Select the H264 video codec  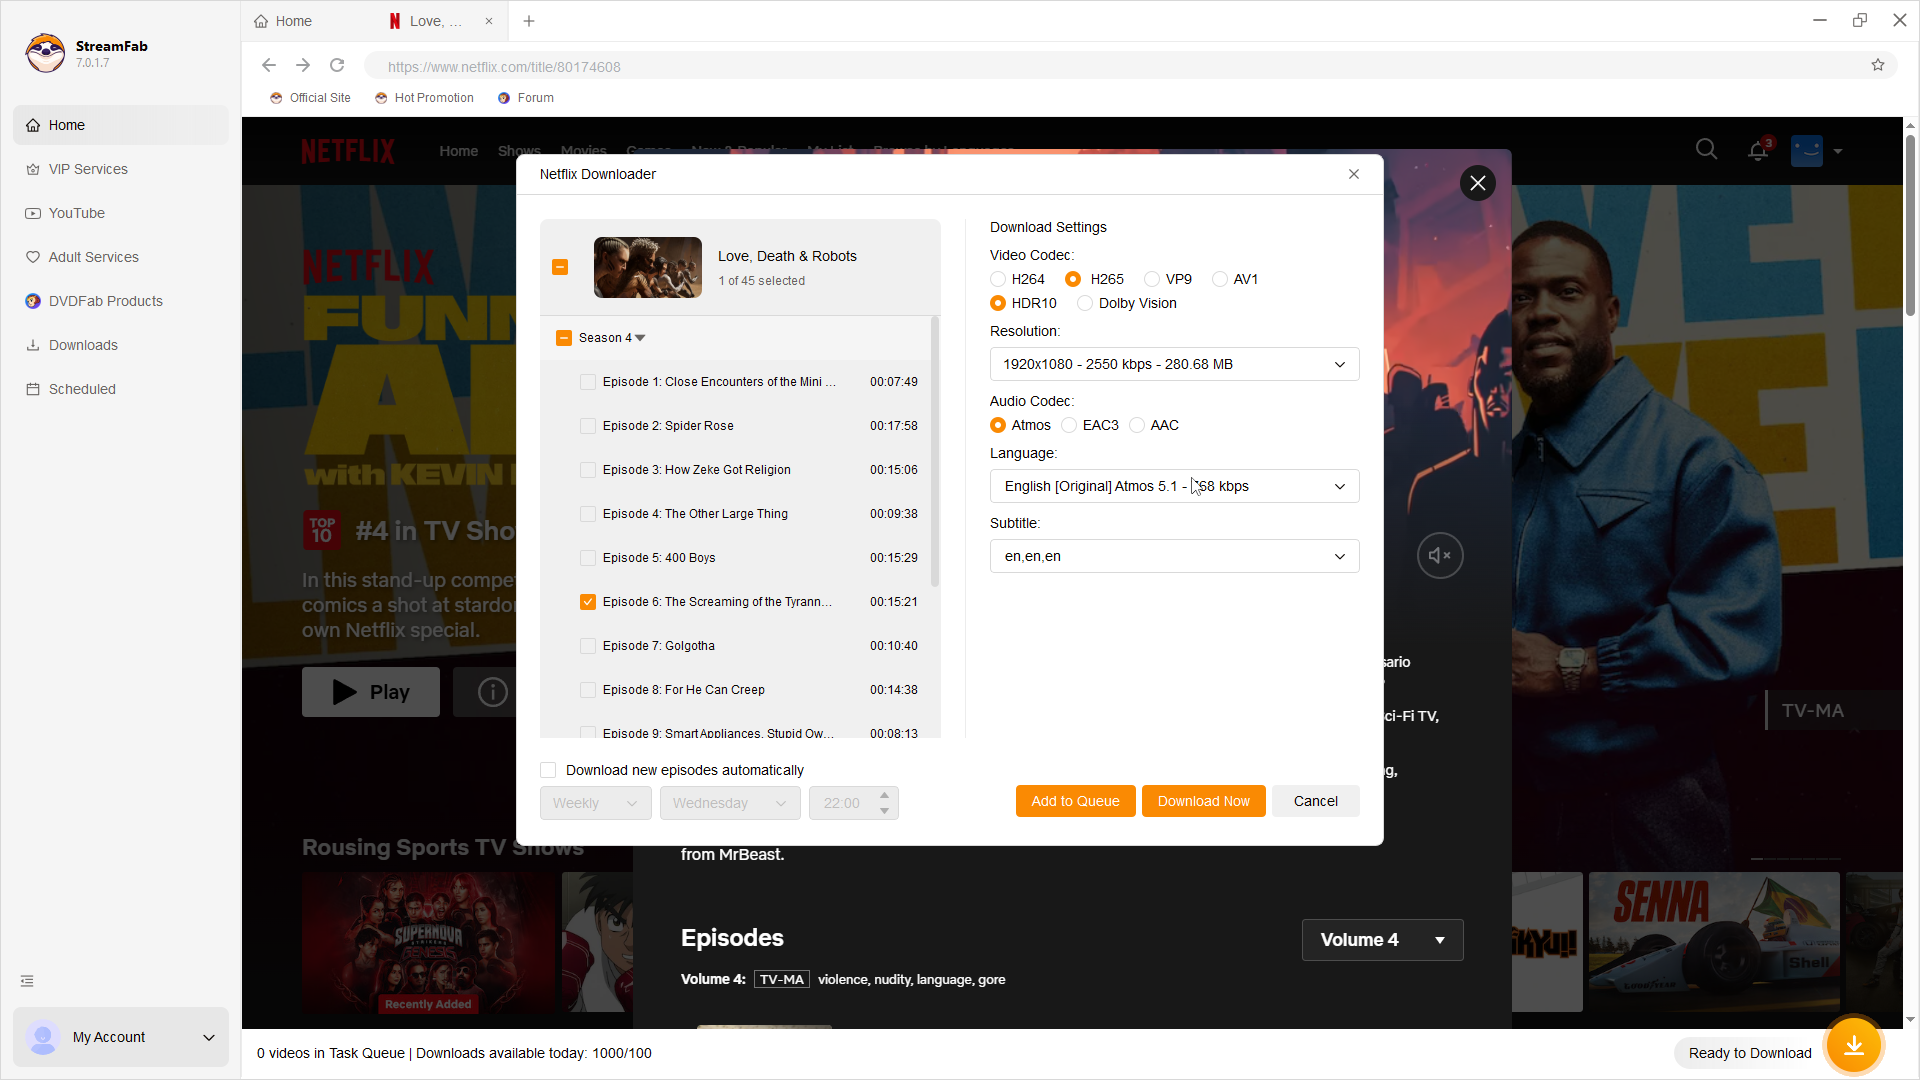tap(998, 279)
